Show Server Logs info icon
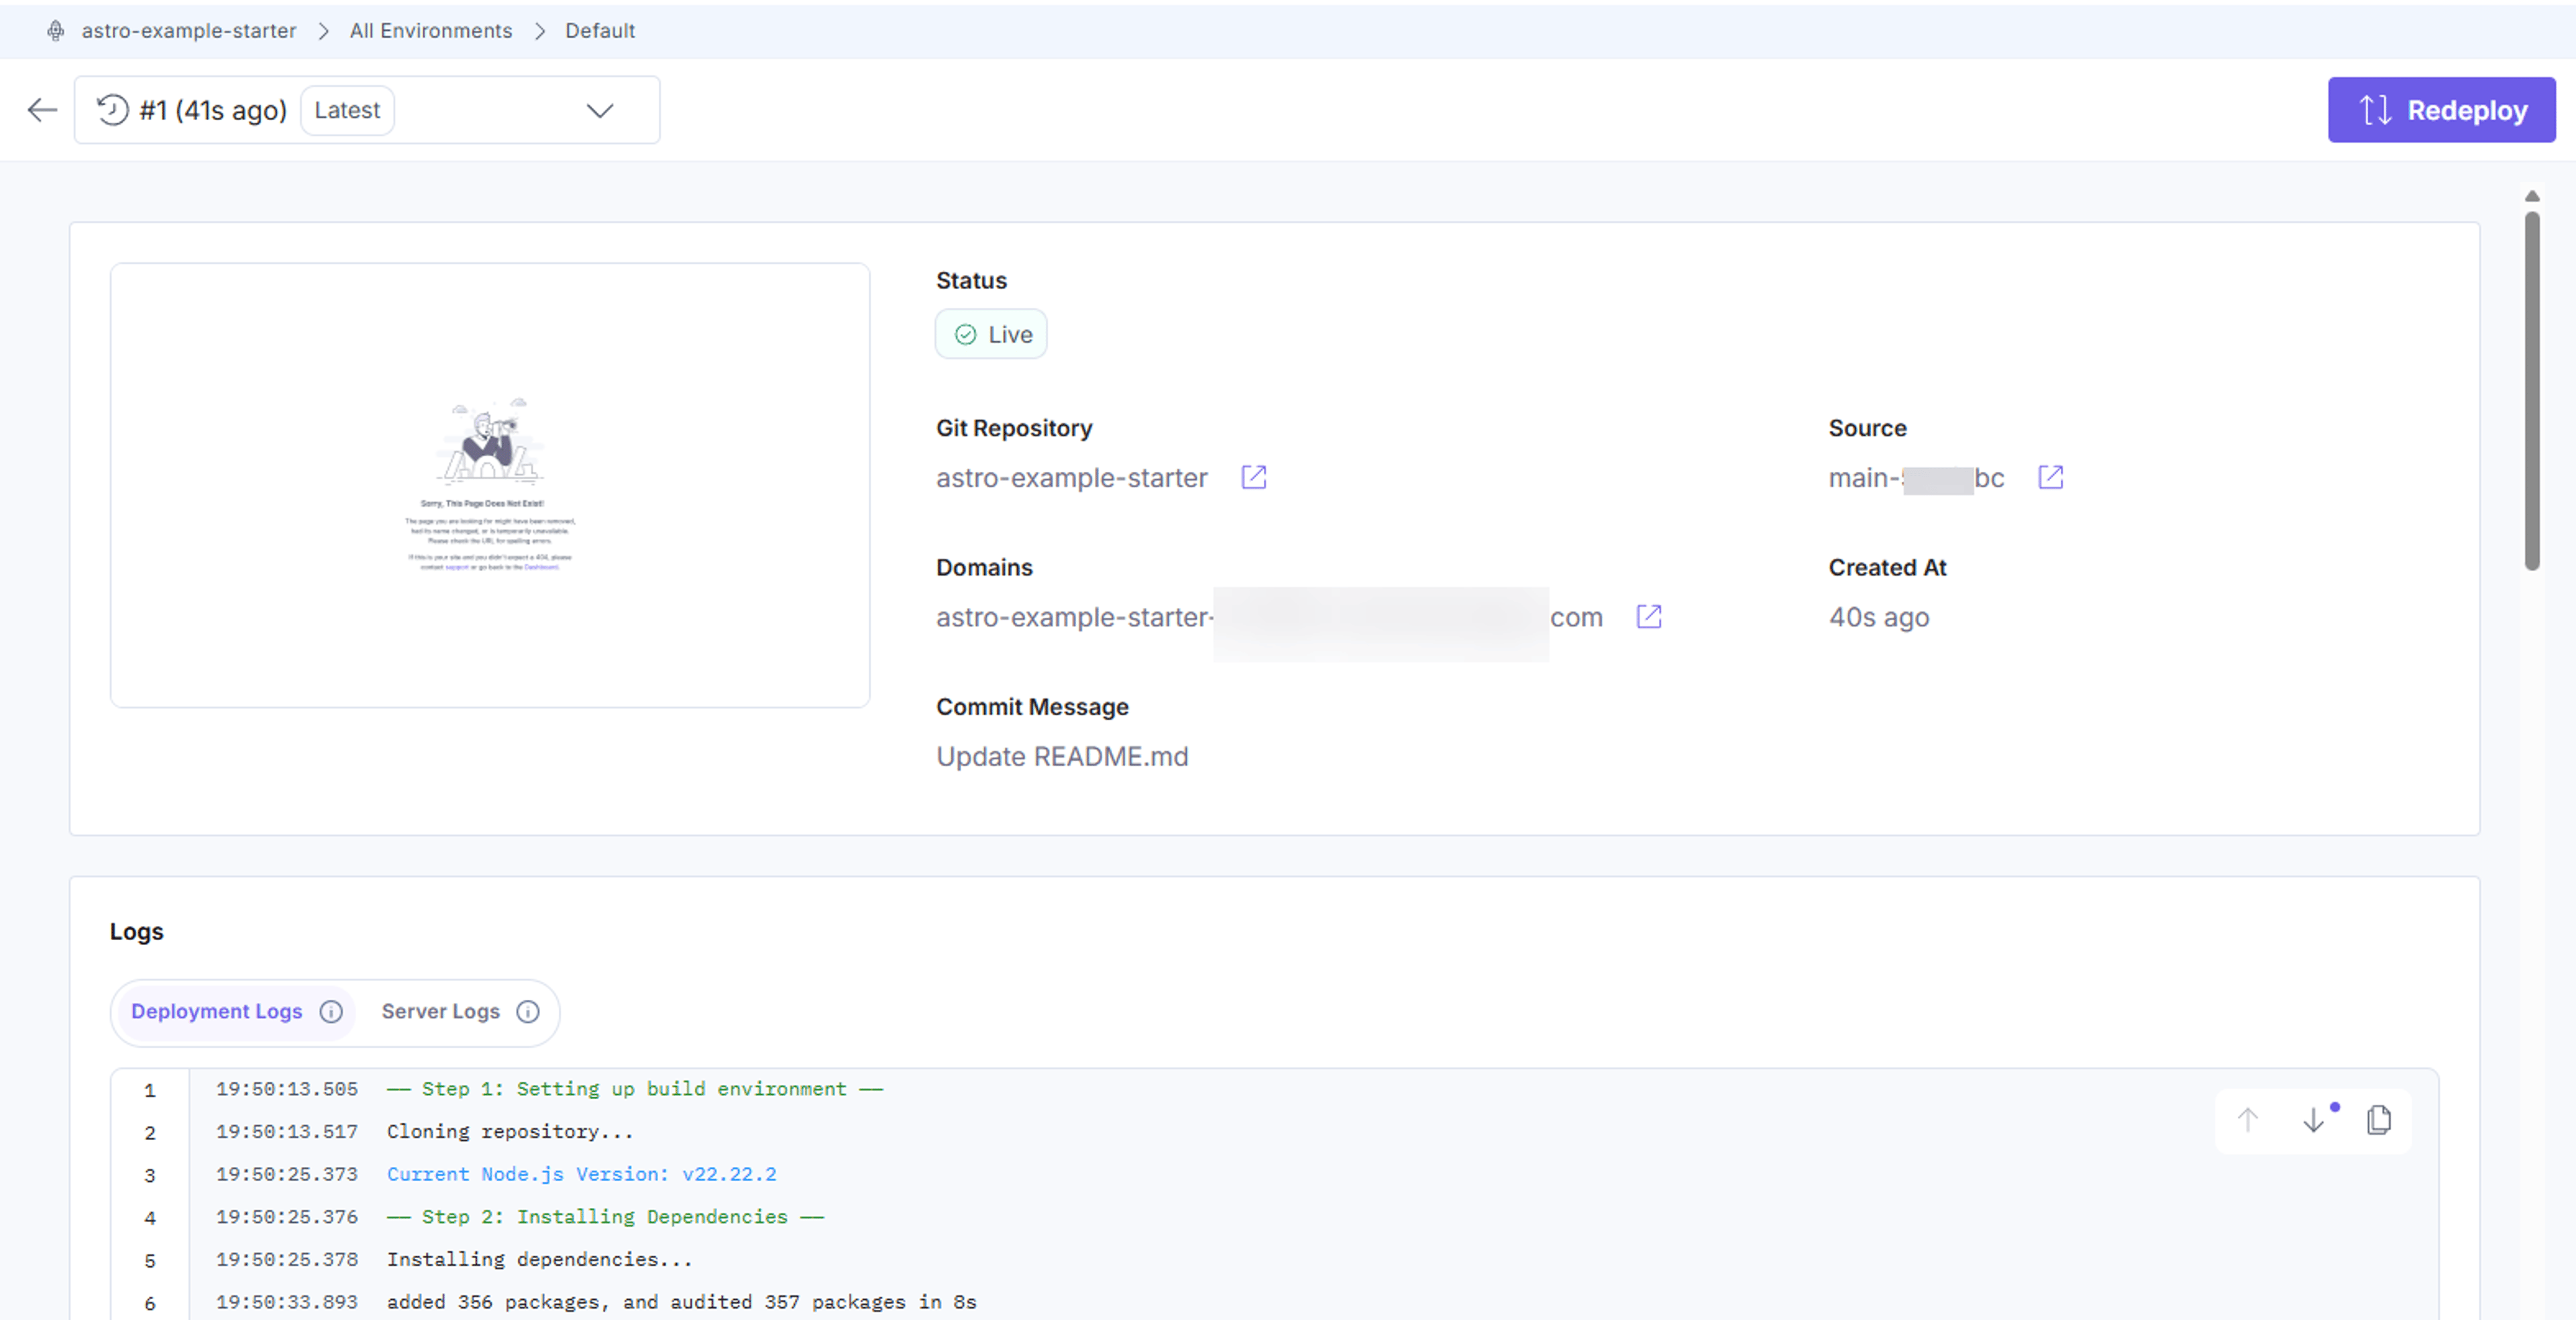Image resolution: width=2576 pixels, height=1320 pixels. point(527,1011)
